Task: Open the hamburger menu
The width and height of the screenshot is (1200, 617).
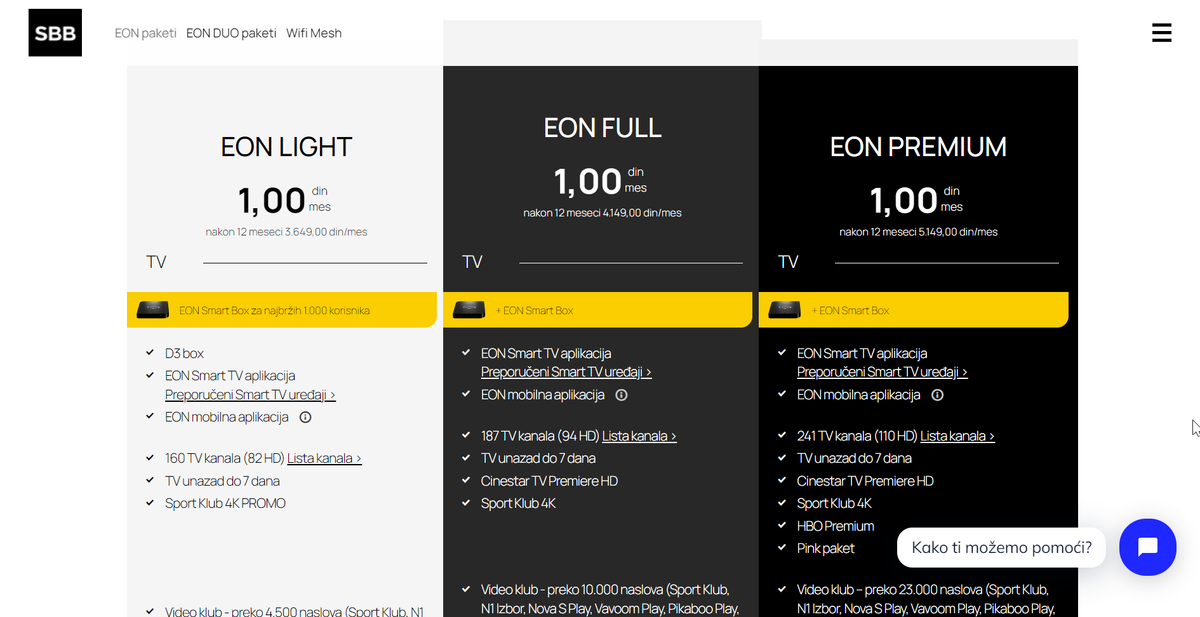Action: pyautogui.click(x=1161, y=33)
